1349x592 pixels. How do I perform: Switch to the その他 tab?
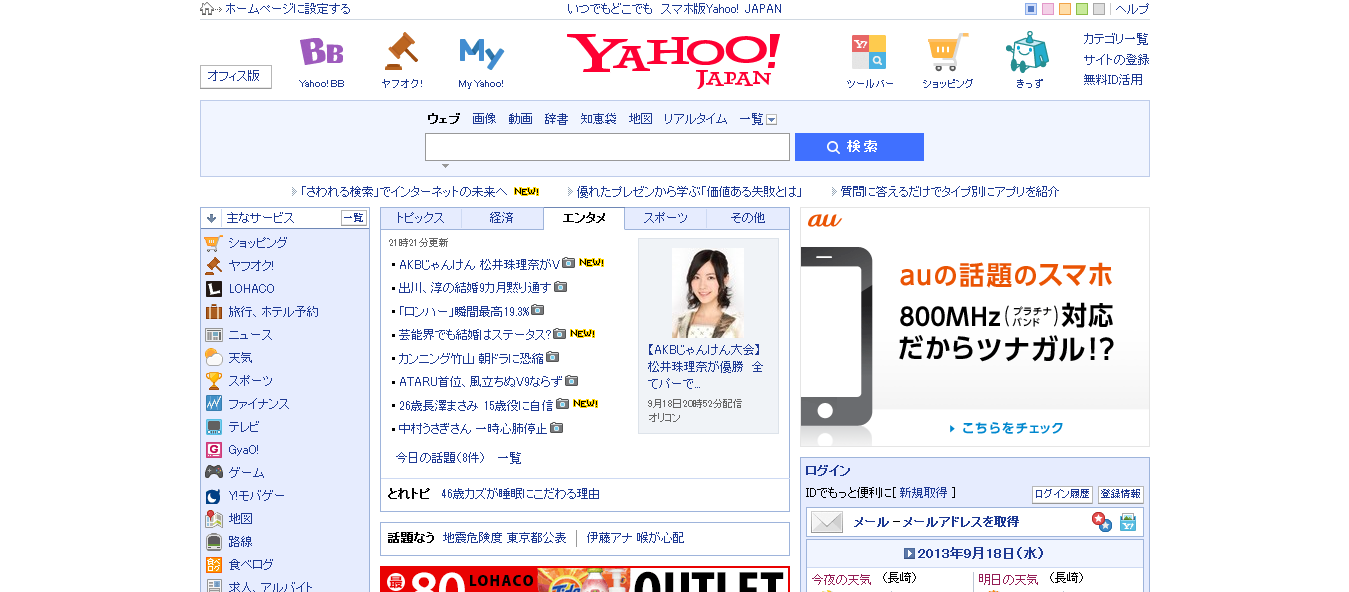(747, 218)
